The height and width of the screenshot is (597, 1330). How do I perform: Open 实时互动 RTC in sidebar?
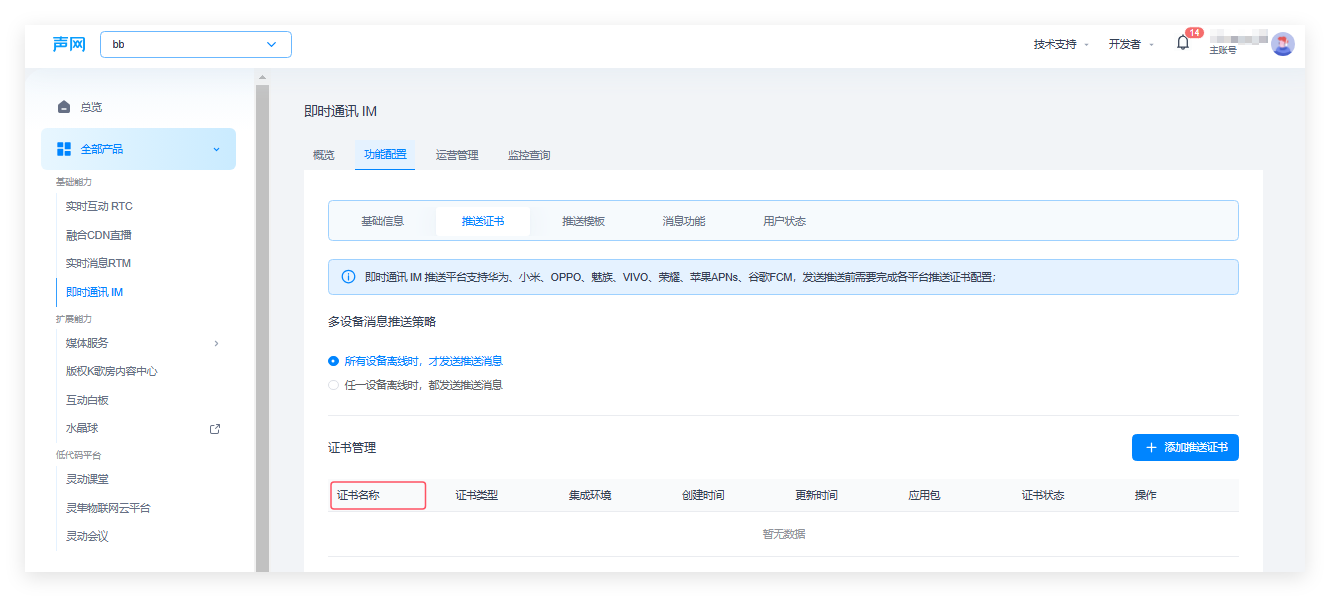point(99,207)
